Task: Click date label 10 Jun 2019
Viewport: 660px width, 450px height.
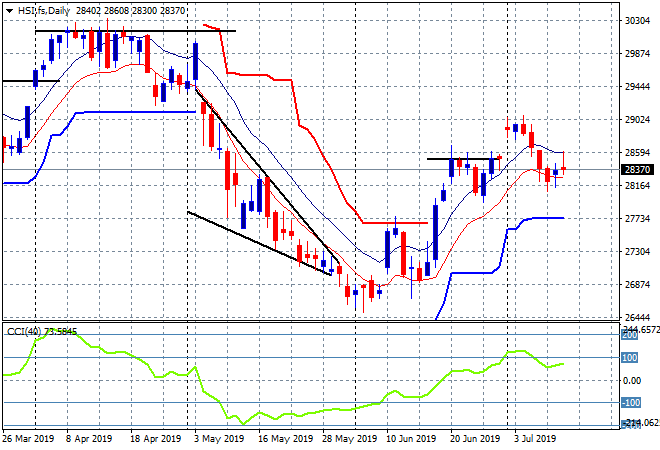Action: 411,439
